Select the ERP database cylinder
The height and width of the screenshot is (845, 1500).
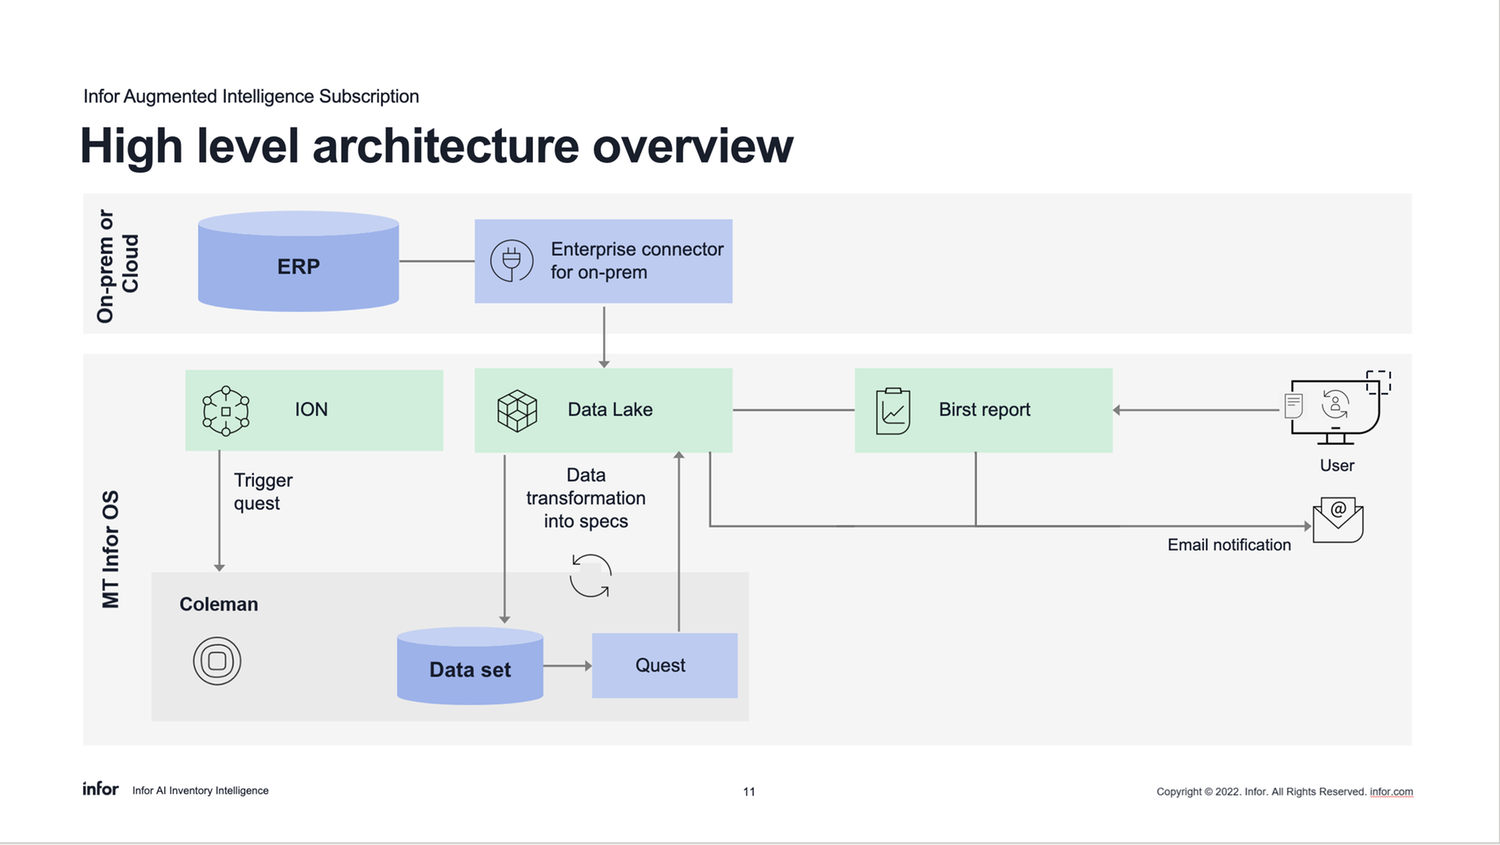(297, 262)
